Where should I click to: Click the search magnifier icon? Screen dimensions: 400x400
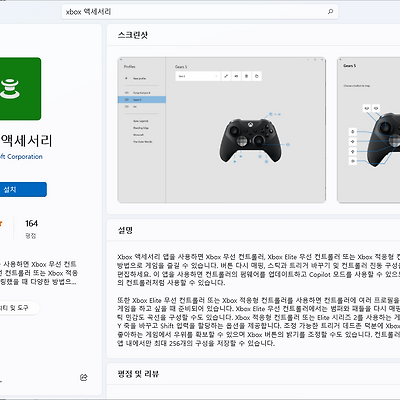pyautogui.click(x=330, y=12)
